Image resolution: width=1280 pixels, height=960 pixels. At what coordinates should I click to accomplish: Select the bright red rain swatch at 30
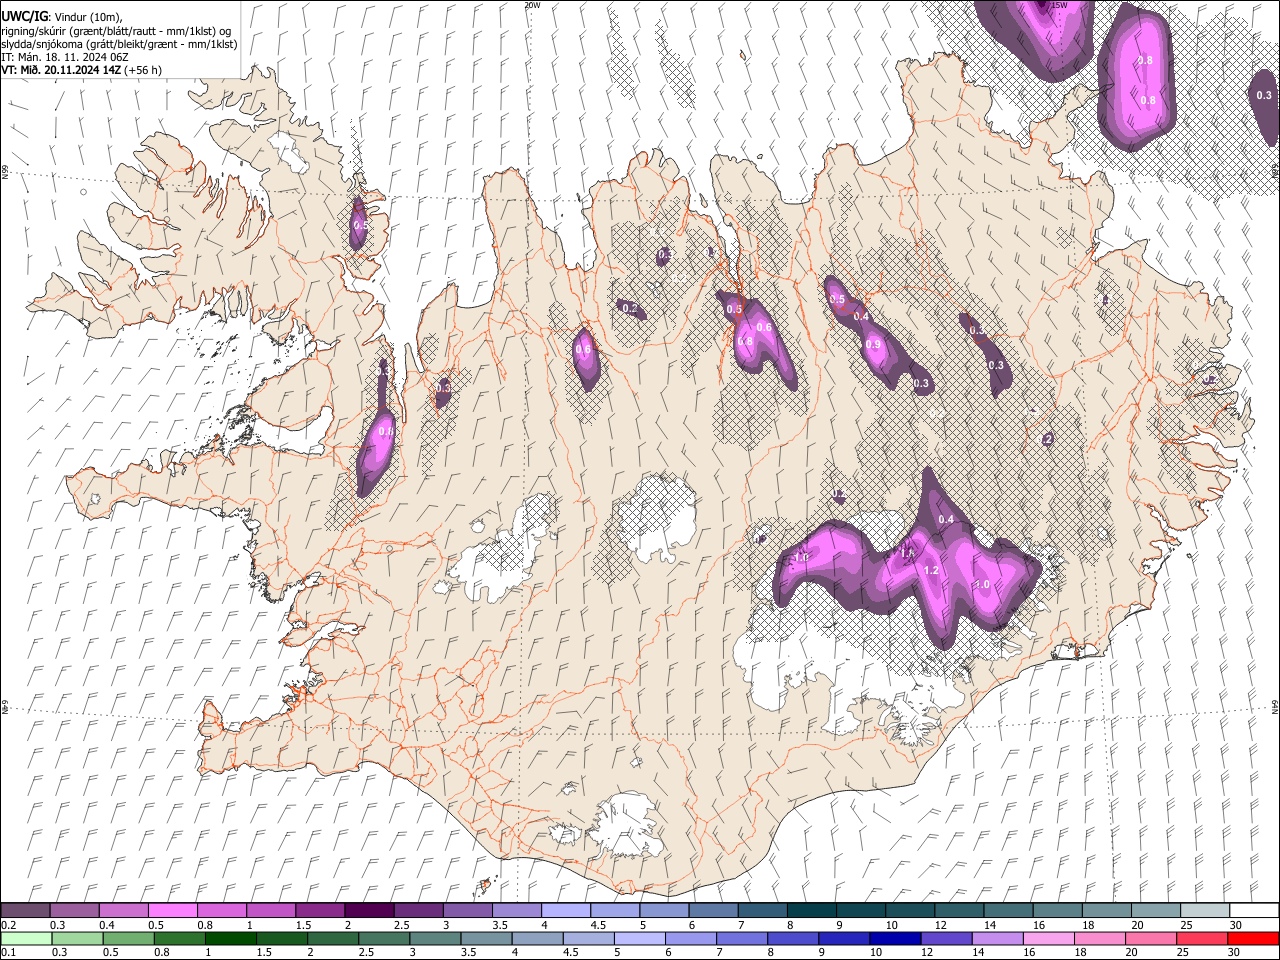1253,938
